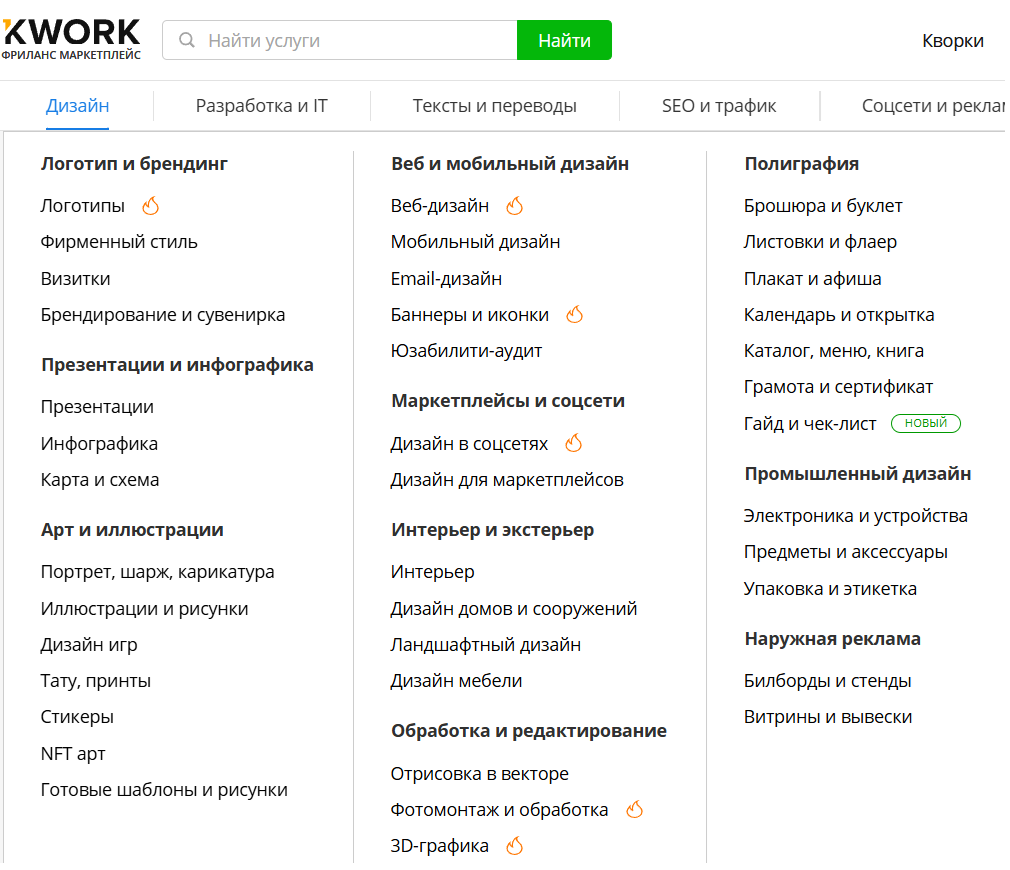This screenshot has width=1010, height=870.
Task: Click the flame icon beside 3D-графика
Action: pyautogui.click(x=514, y=845)
